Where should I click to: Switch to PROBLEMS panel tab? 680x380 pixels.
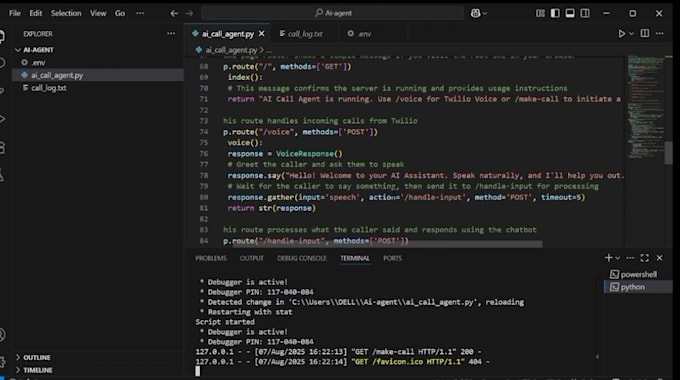[x=211, y=258]
